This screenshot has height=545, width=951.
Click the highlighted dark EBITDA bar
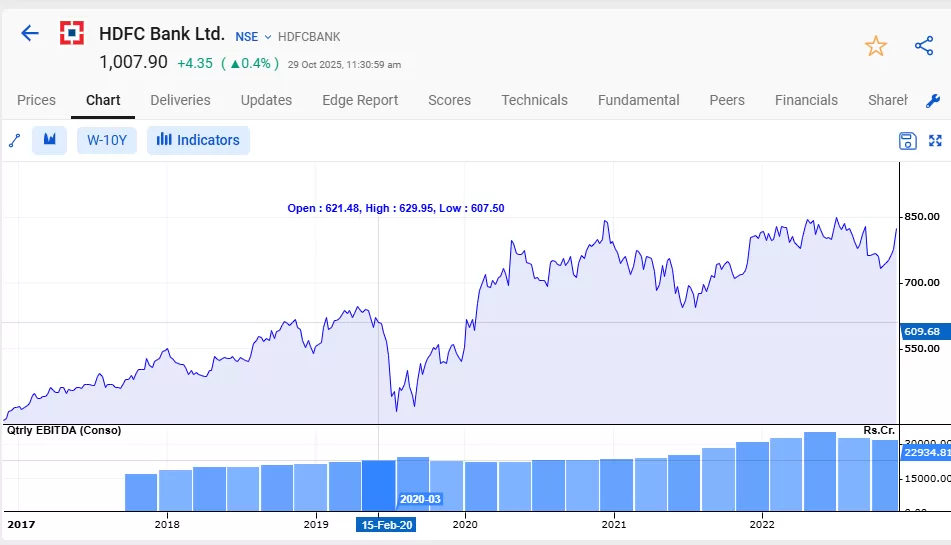pos(378,486)
